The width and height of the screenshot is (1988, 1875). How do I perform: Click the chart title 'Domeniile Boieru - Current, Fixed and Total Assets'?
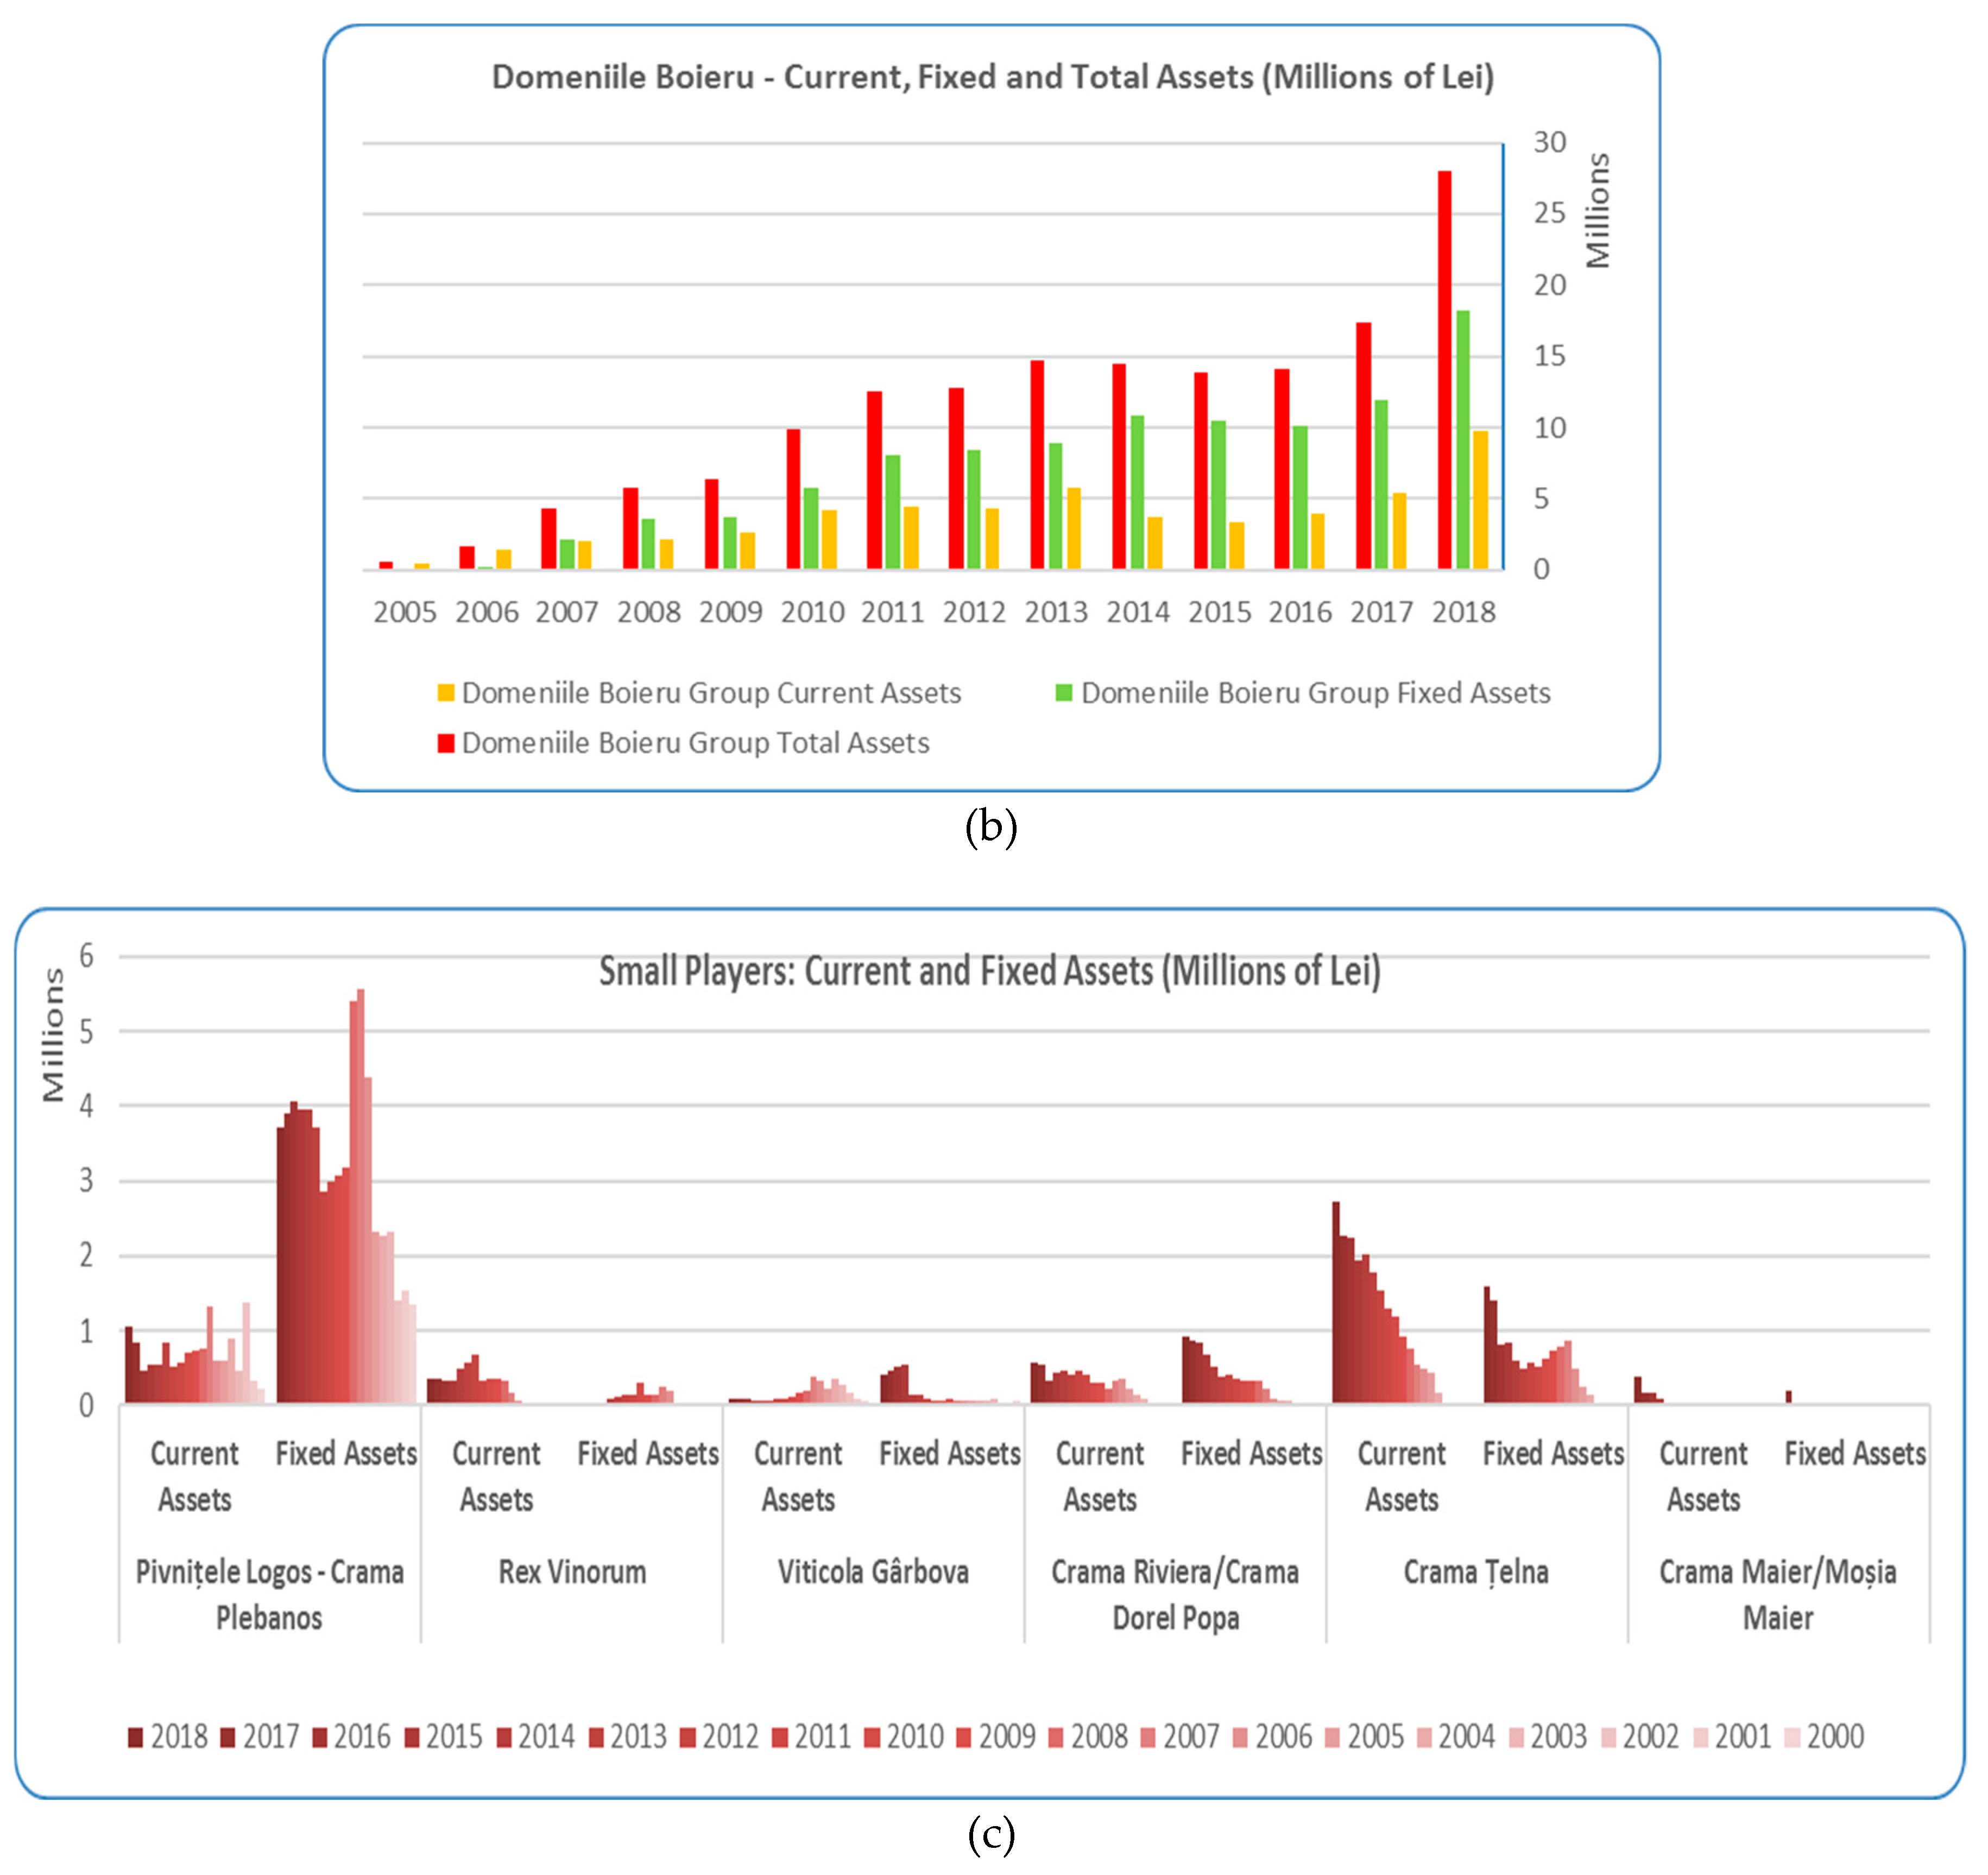(992, 77)
